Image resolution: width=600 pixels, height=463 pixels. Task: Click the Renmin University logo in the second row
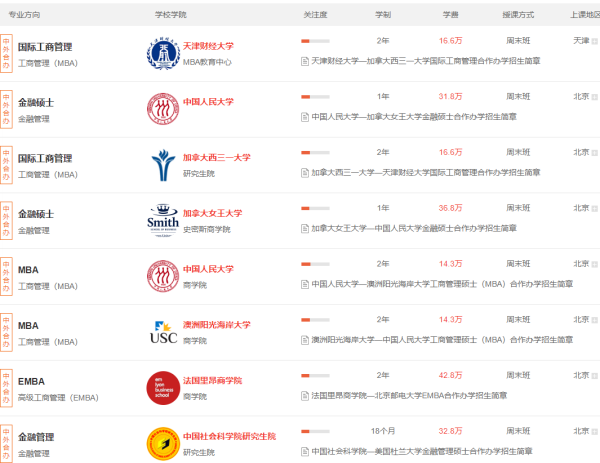click(x=160, y=108)
